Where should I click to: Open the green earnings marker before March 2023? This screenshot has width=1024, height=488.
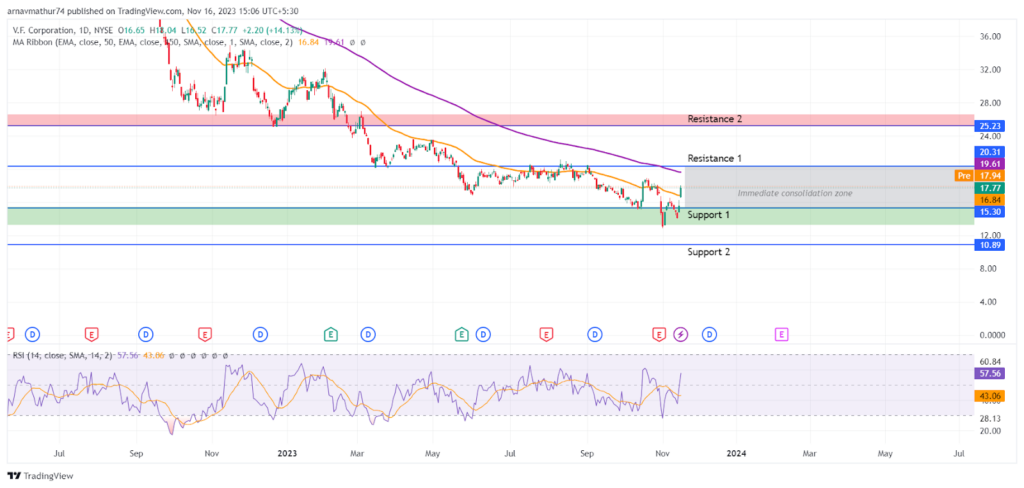331,334
